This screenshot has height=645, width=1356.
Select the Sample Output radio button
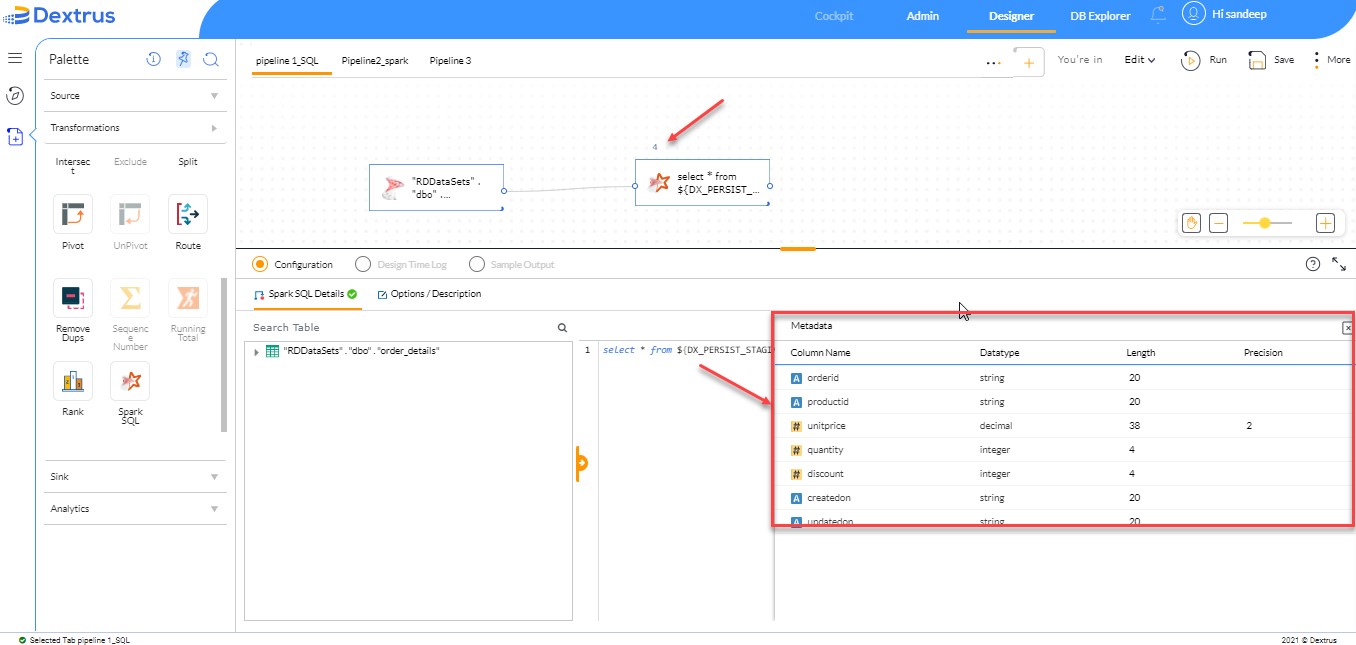coord(476,264)
